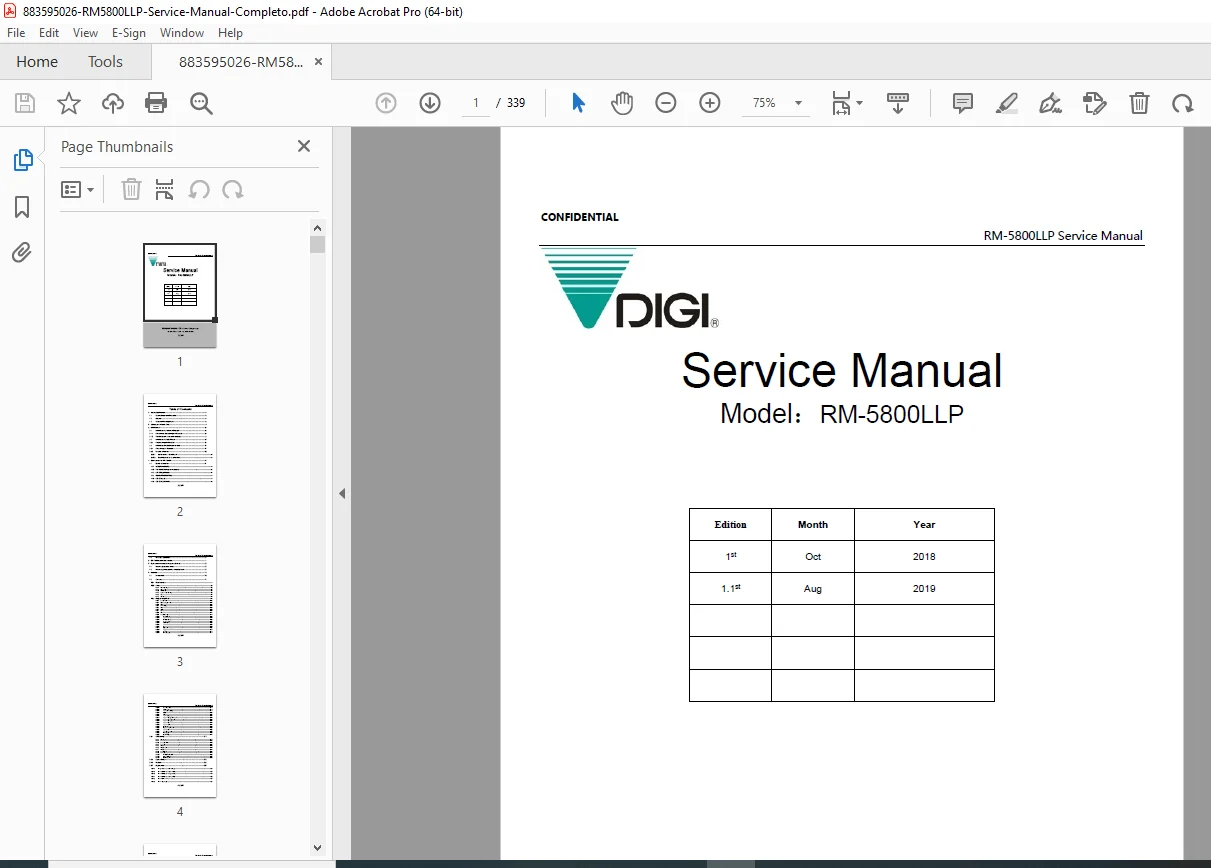Click the page number input field

tap(476, 103)
